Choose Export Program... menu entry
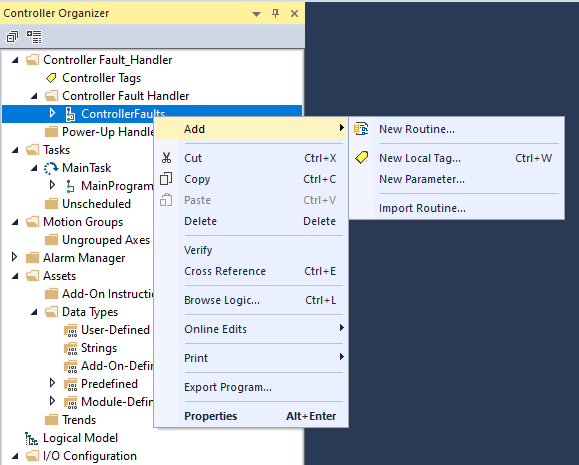Viewport: 579px width, 465px height. (x=251, y=387)
